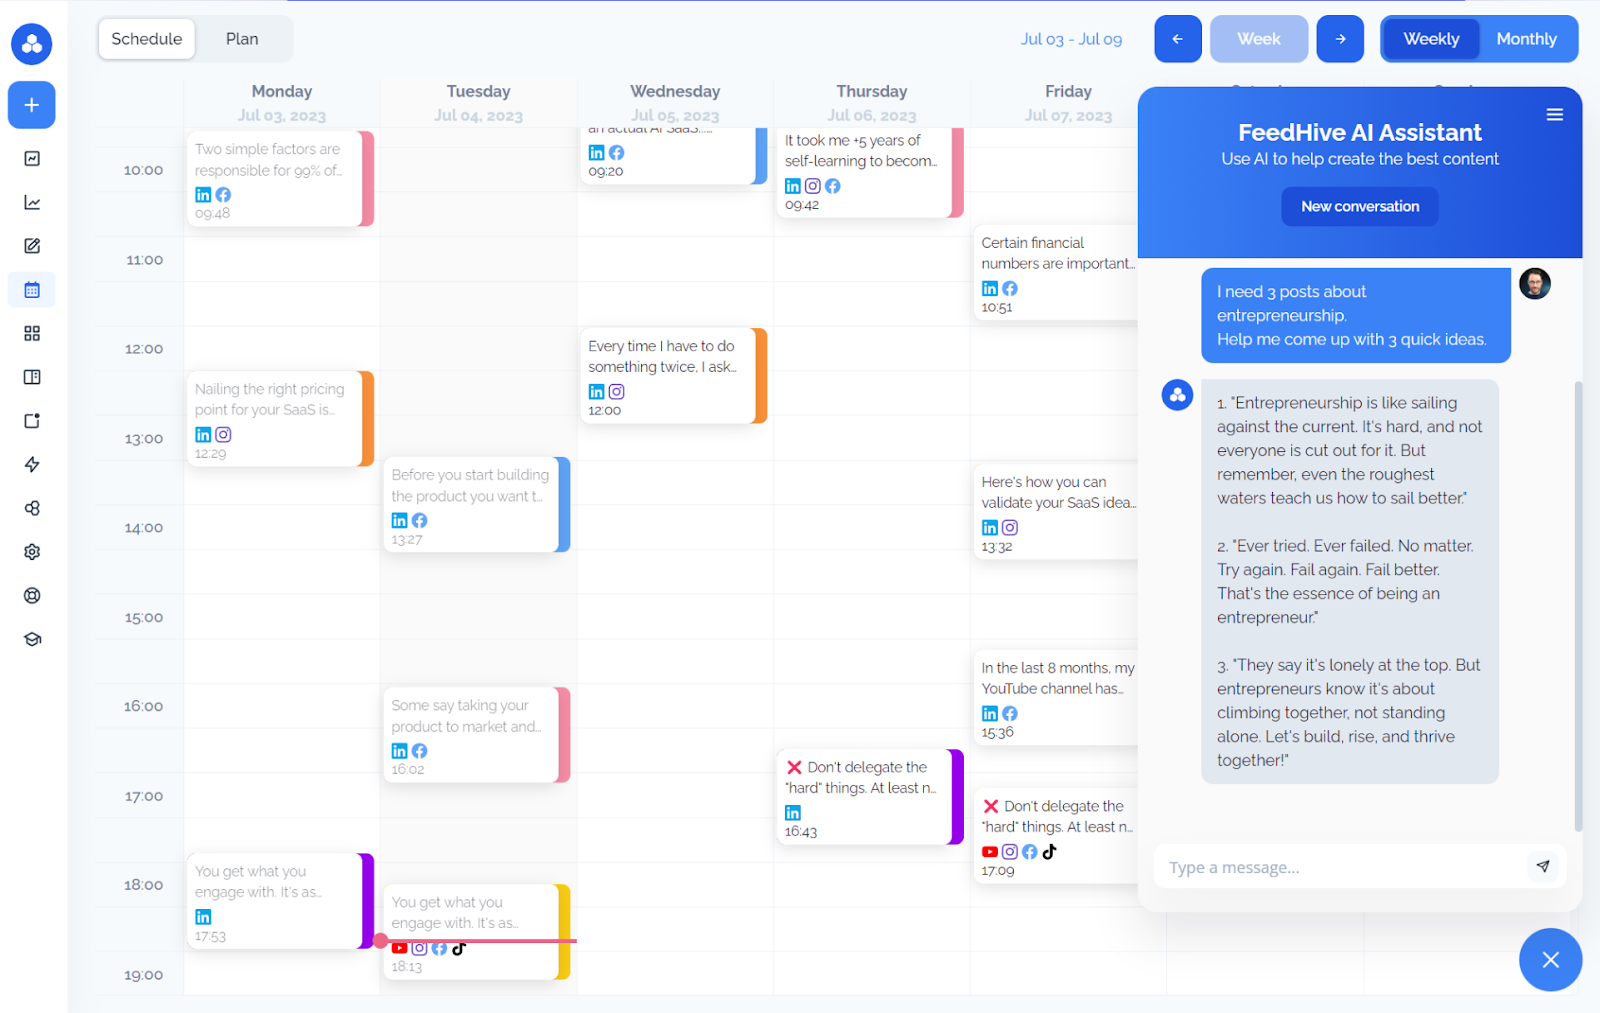The image size is (1600, 1013).
Task: Select the academy graduation cap icon
Action: pyautogui.click(x=31, y=638)
